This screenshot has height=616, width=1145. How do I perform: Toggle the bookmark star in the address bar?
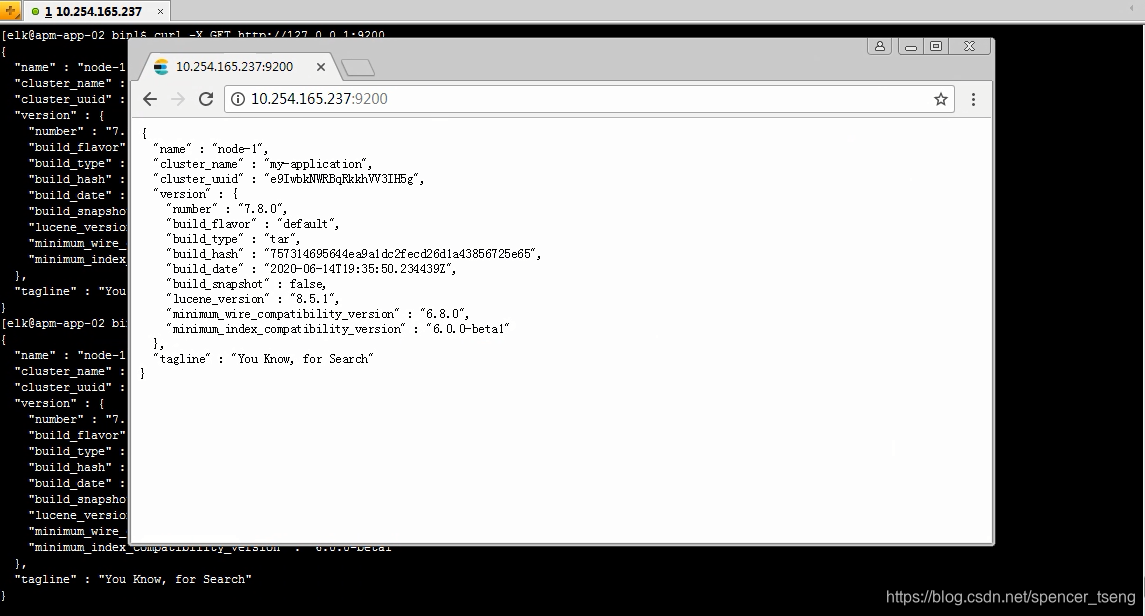940,99
